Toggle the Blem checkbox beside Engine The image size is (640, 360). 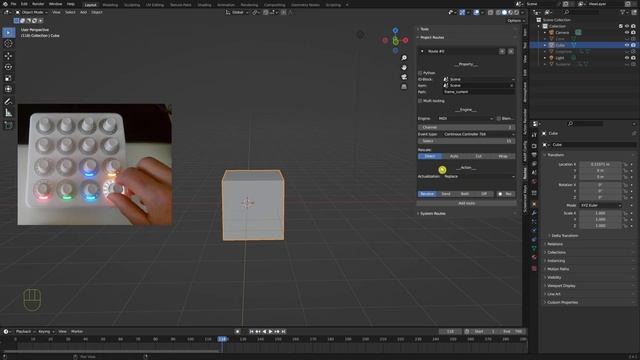[499, 118]
